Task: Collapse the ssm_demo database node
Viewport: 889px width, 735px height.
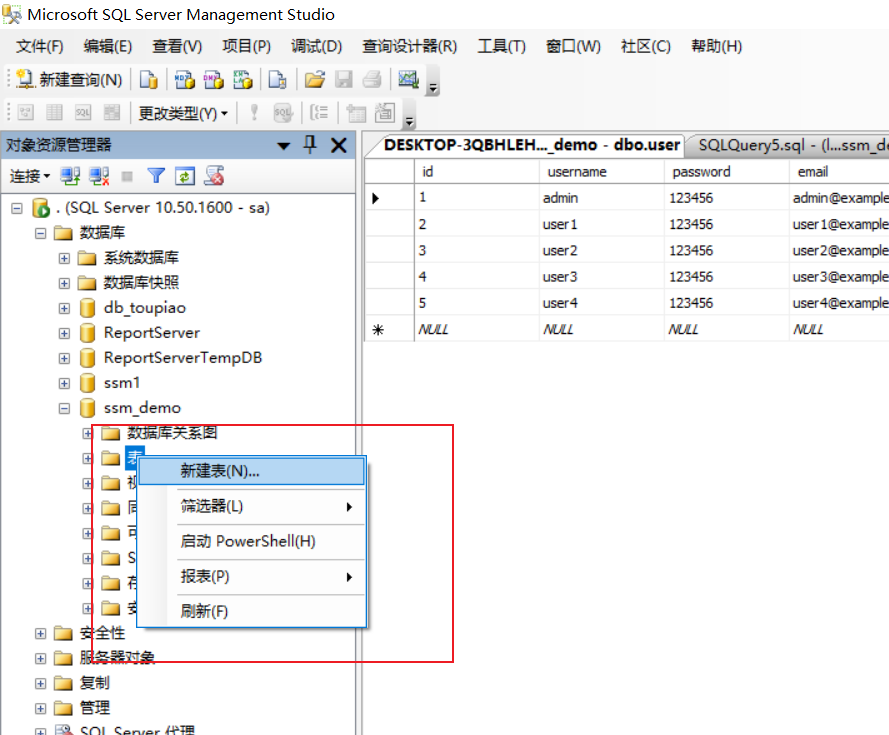Action: pyautogui.click(x=64, y=408)
